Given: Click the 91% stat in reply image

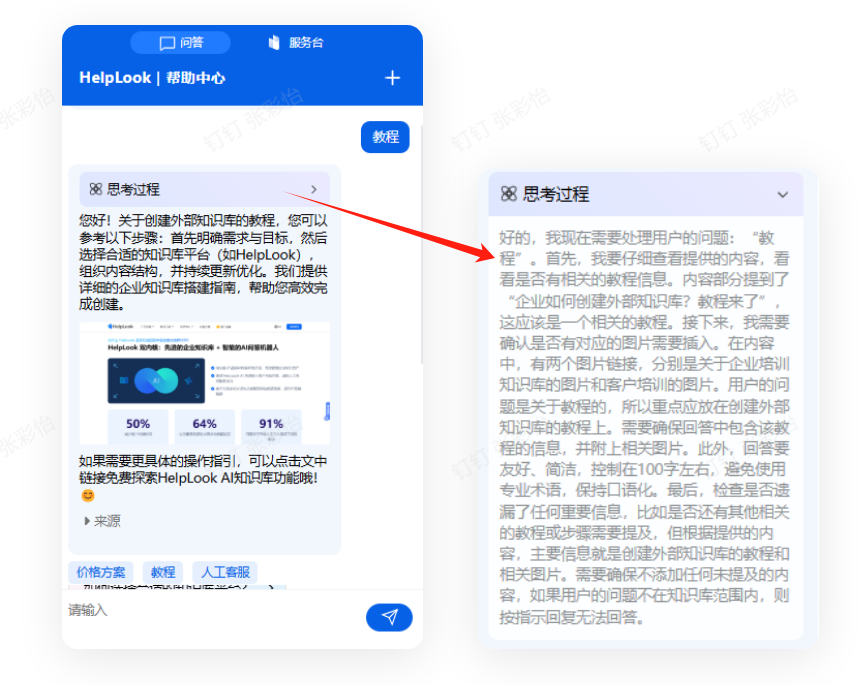Looking at the screenshot, I should click(271, 425).
